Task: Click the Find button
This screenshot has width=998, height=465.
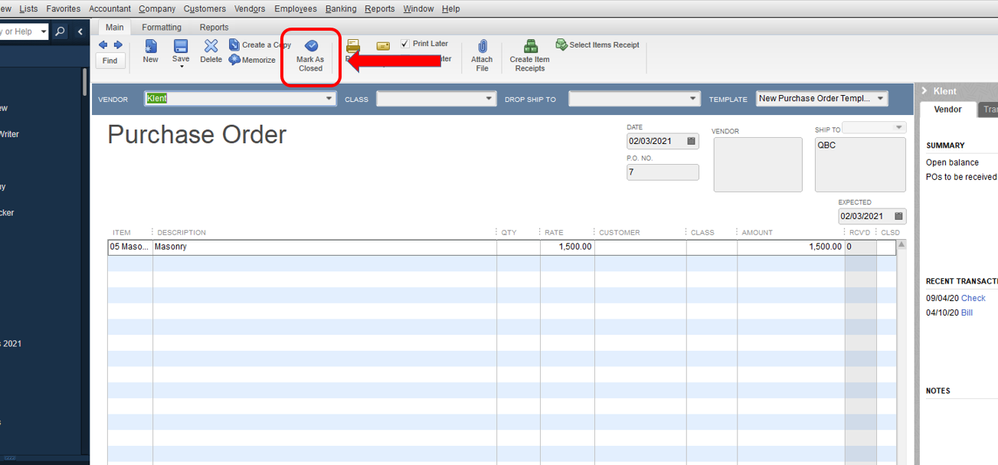Action: pyautogui.click(x=110, y=61)
